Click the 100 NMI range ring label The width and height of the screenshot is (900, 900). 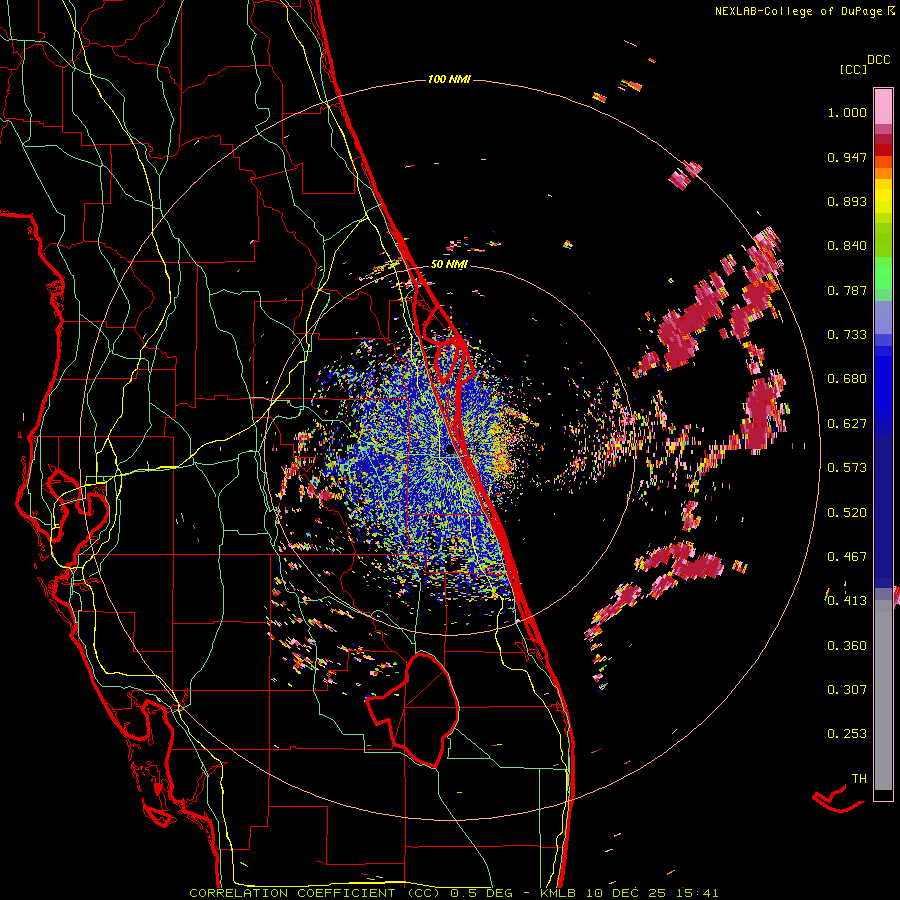click(x=449, y=79)
